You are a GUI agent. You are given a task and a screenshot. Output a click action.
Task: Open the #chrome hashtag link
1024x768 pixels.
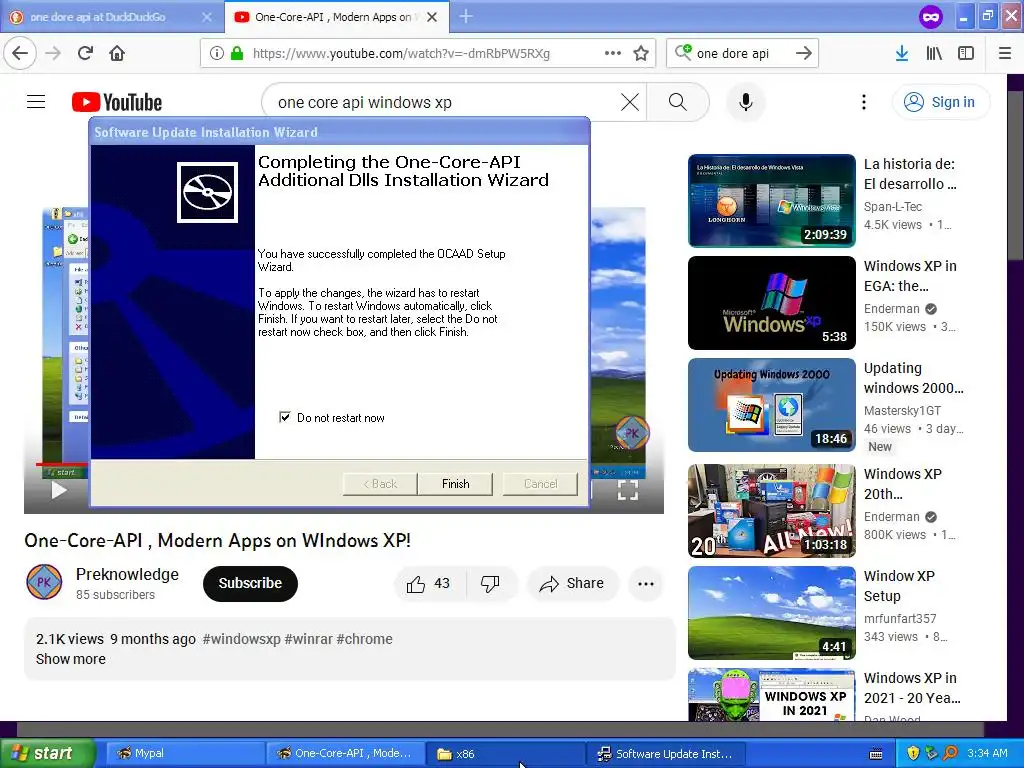tap(364, 639)
